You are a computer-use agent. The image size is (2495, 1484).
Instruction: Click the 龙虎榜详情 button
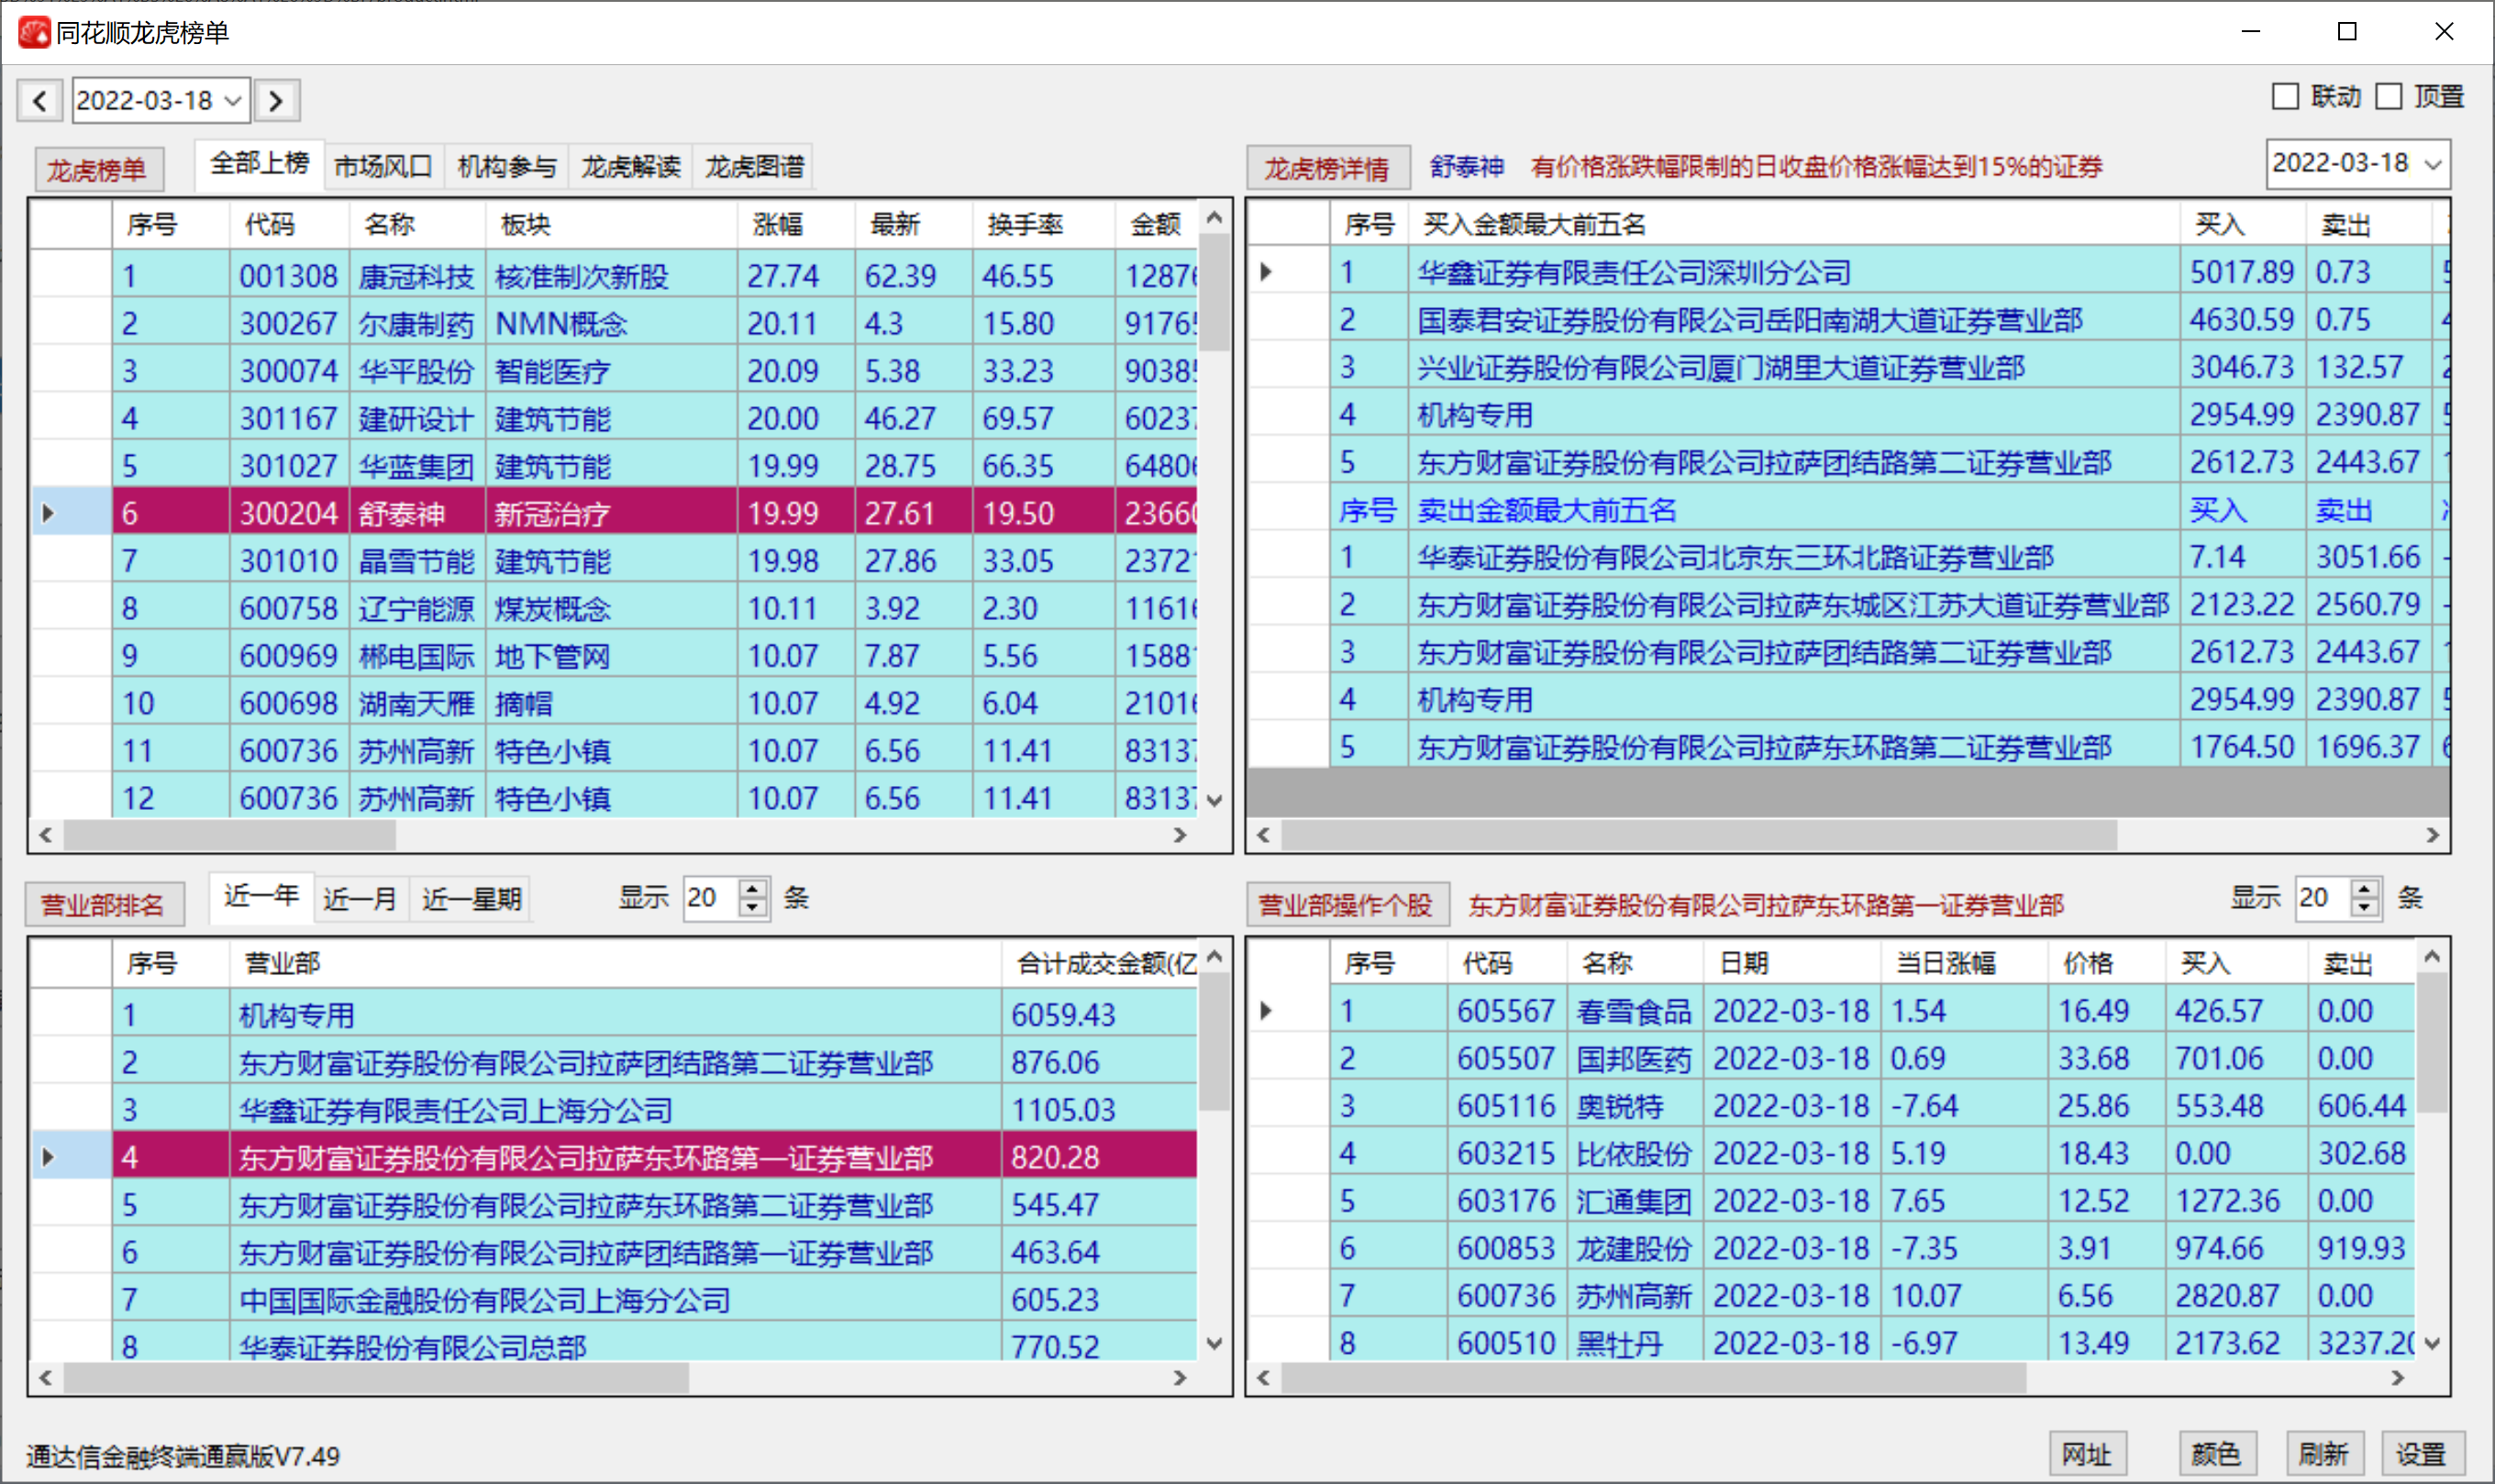click(x=1327, y=167)
